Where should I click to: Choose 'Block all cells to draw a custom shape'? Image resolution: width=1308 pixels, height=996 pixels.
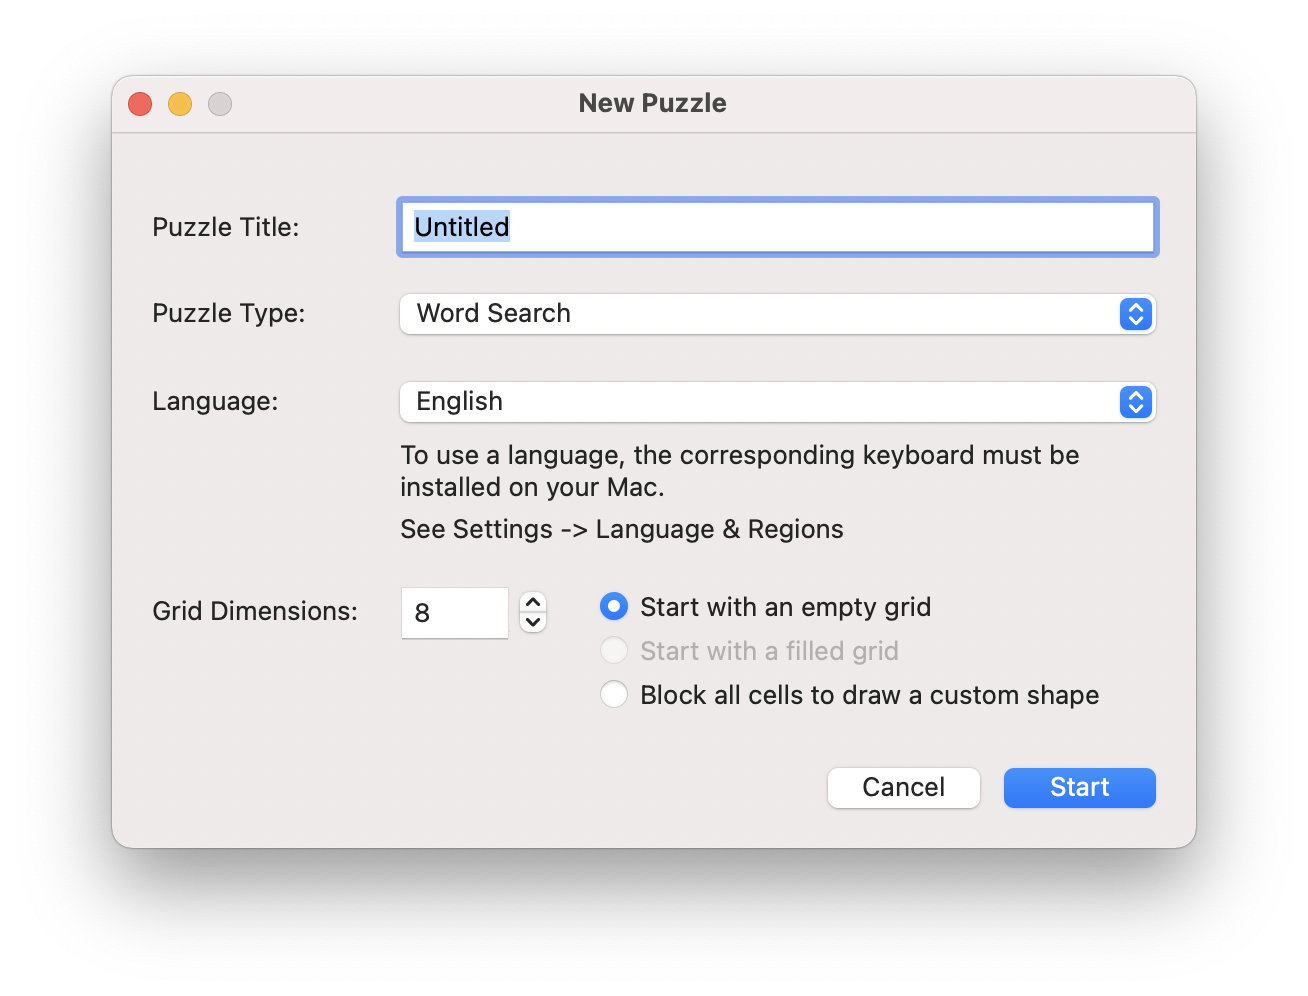tap(613, 694)
